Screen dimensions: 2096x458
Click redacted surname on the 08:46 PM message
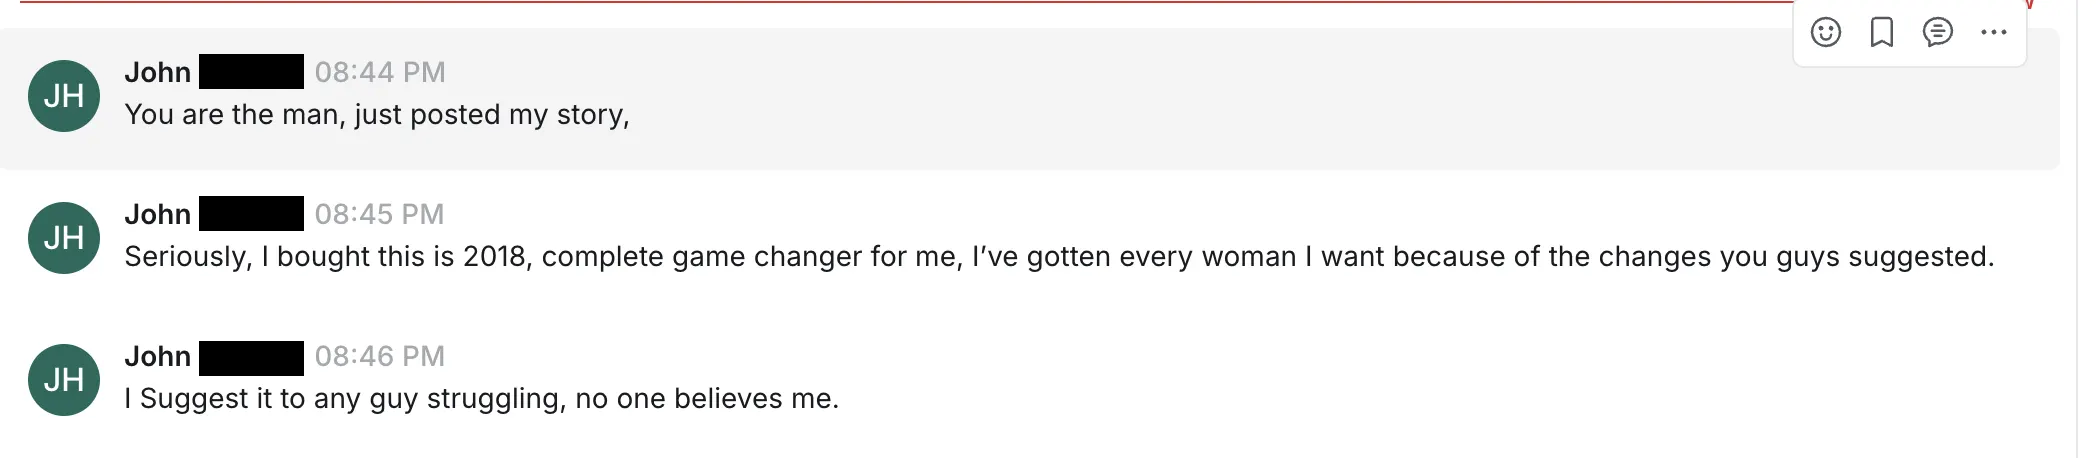[x=251, y=358]
